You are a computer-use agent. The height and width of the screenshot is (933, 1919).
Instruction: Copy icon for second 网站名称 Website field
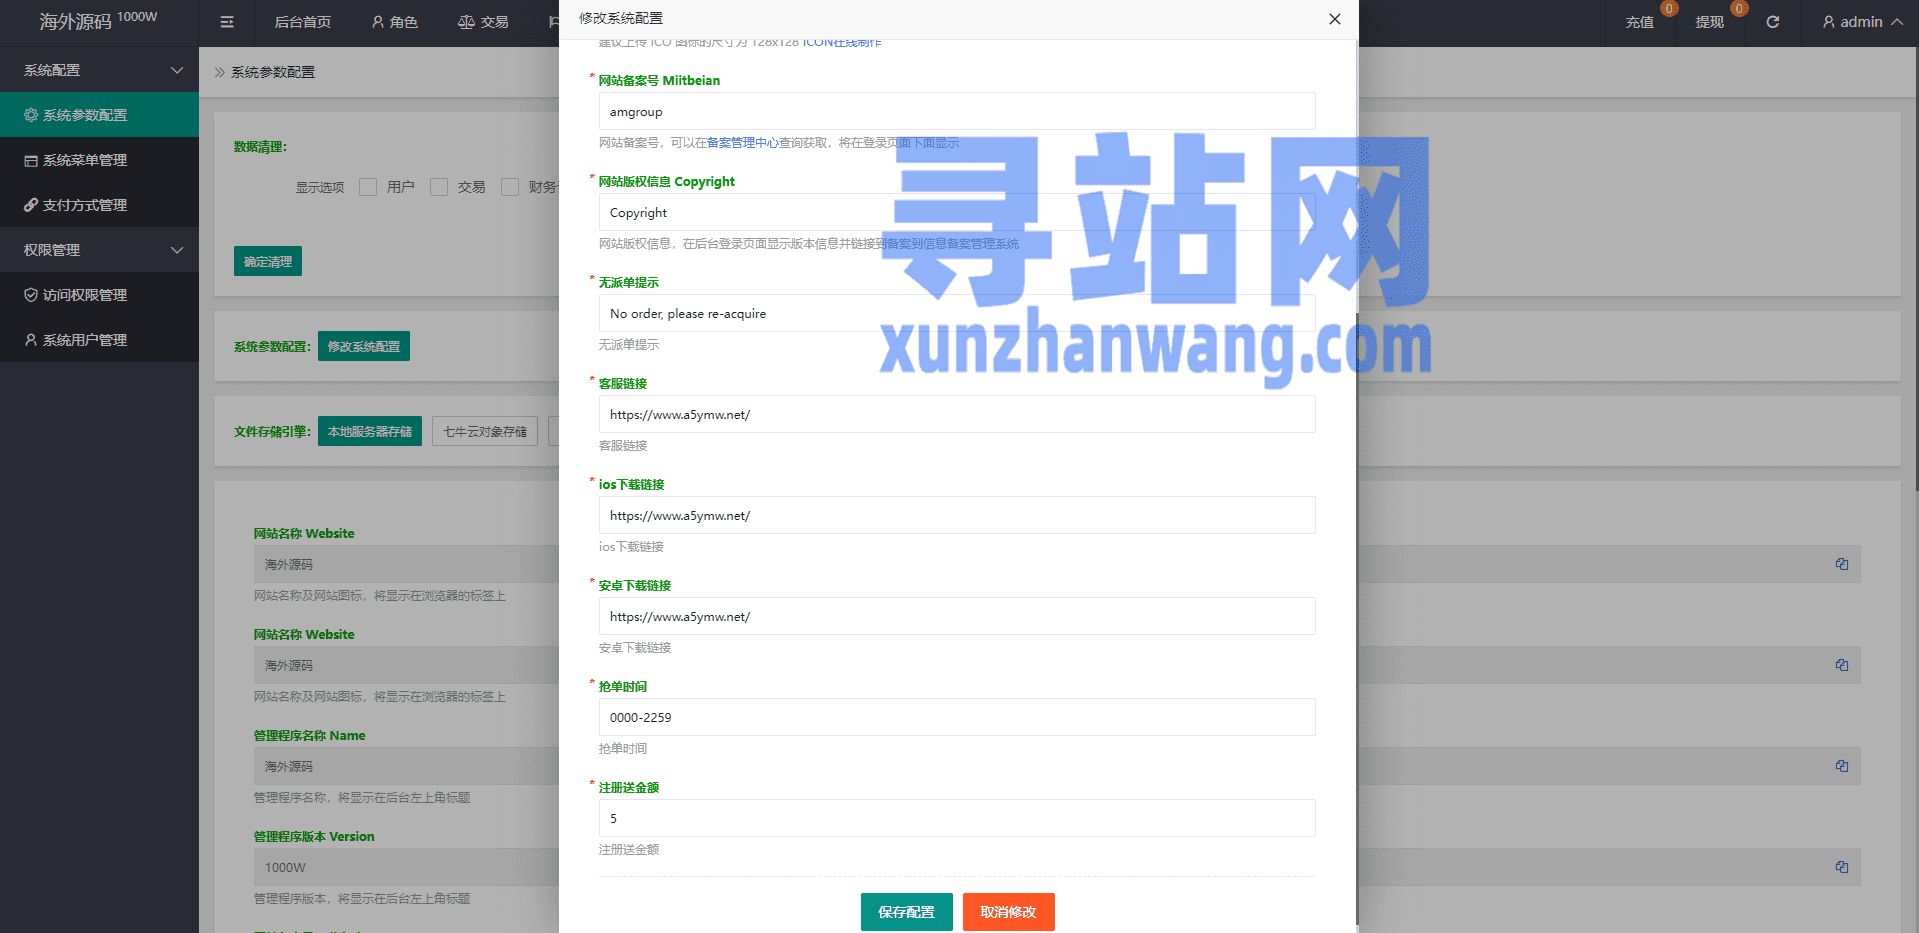(x=1842, y=665)
